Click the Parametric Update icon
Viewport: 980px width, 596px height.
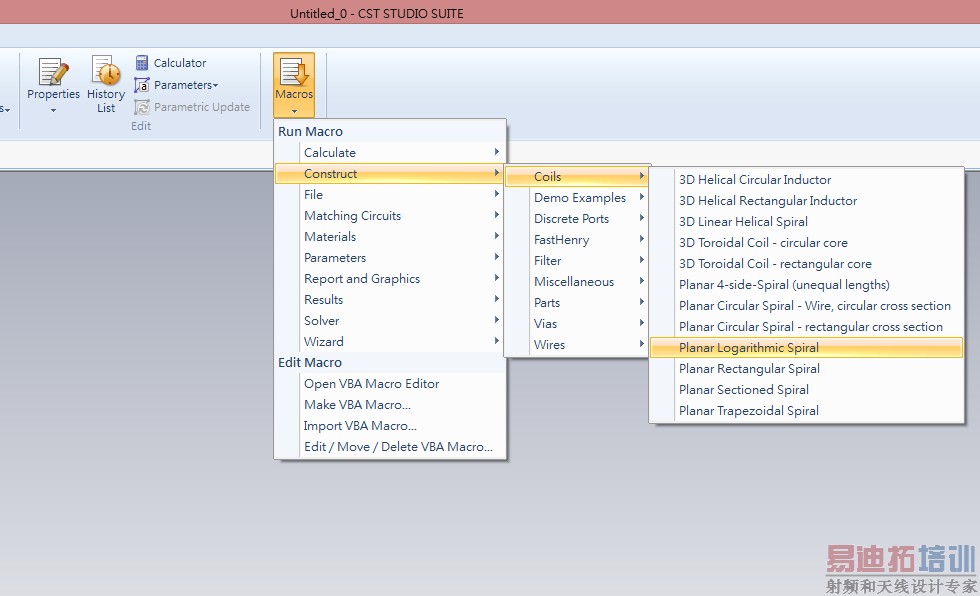tap(142, 107)
